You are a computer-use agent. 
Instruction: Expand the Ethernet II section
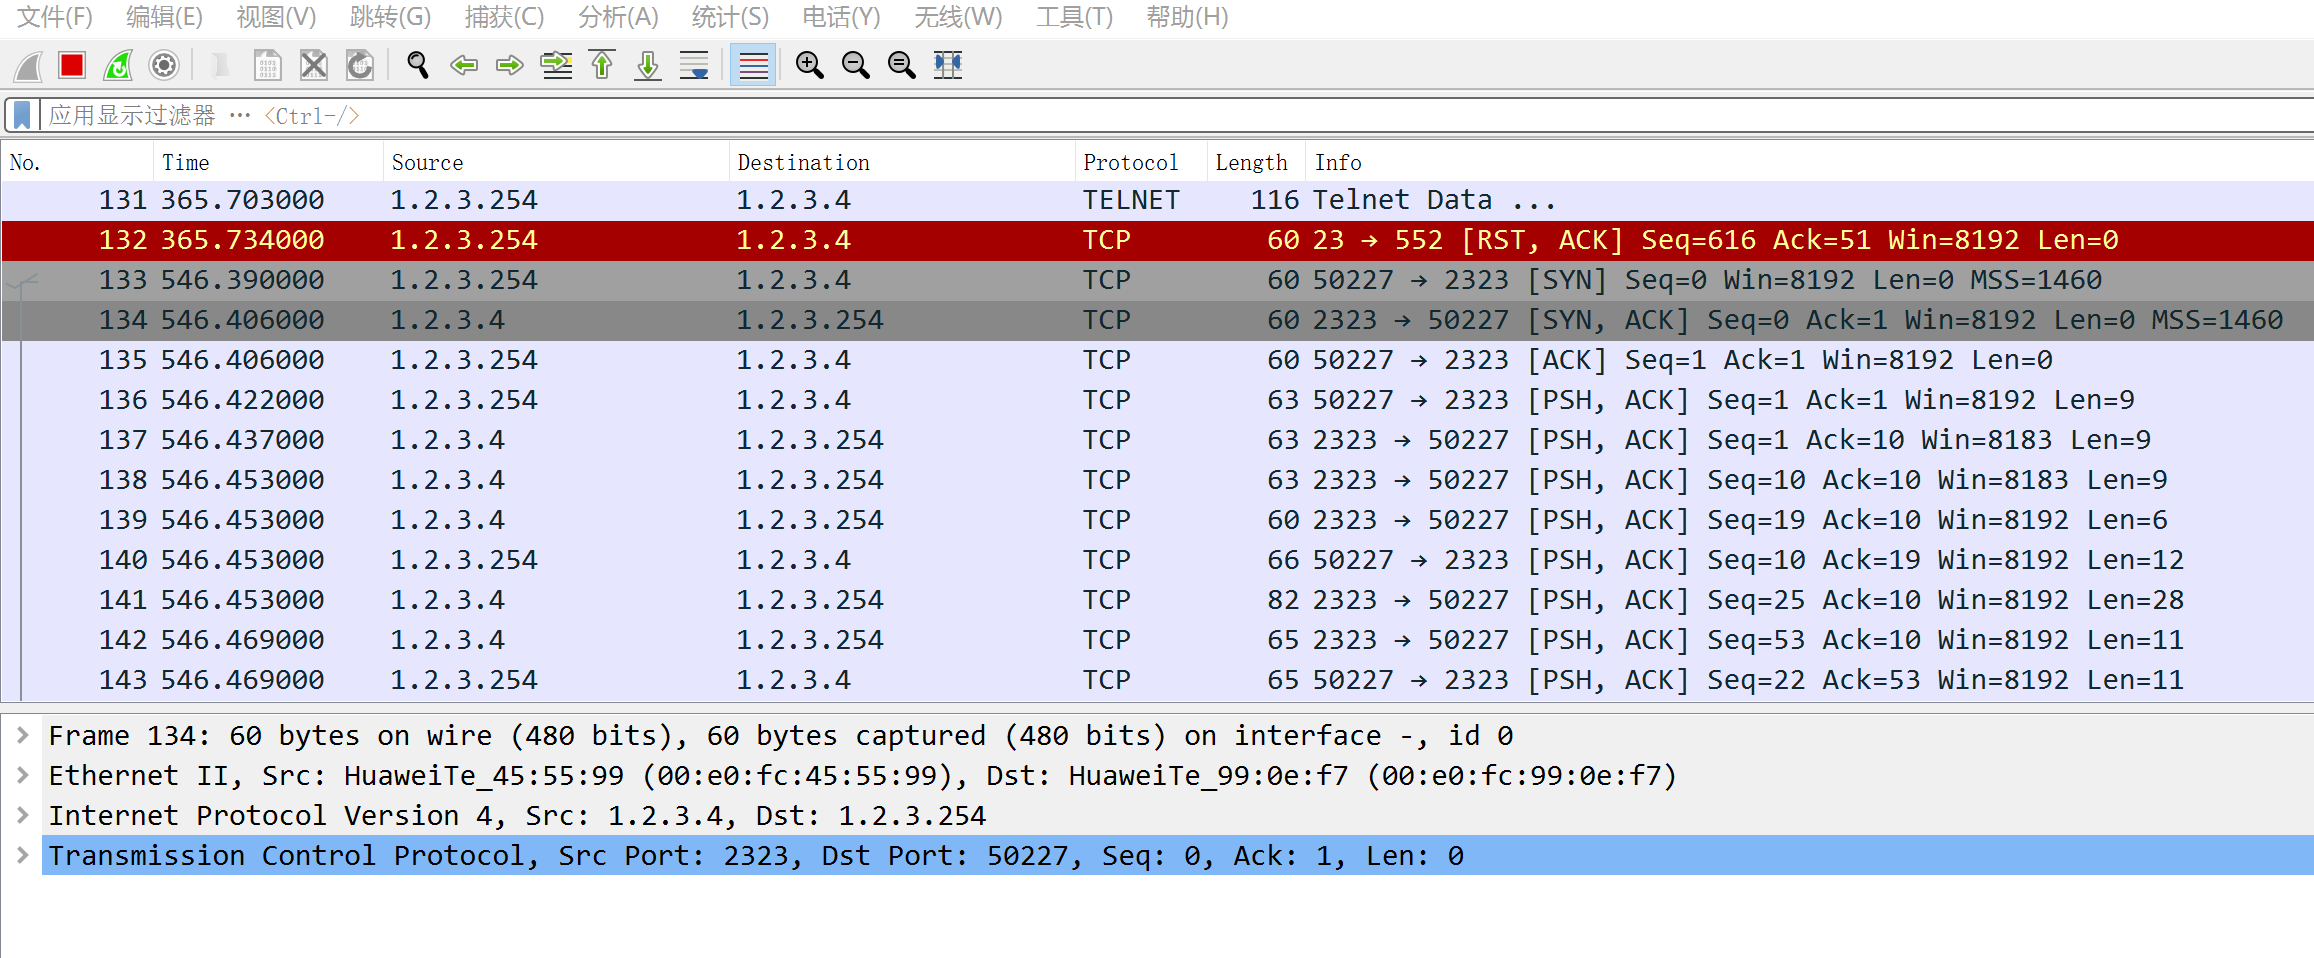(x=22, y=776)
